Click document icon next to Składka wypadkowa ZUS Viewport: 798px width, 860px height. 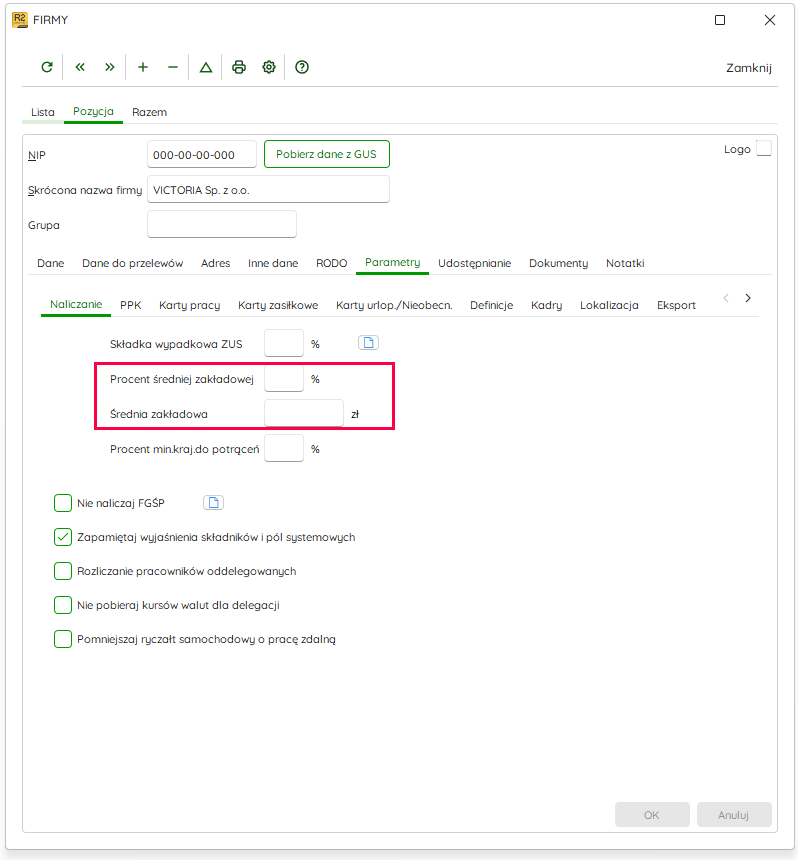click(369, 343)
